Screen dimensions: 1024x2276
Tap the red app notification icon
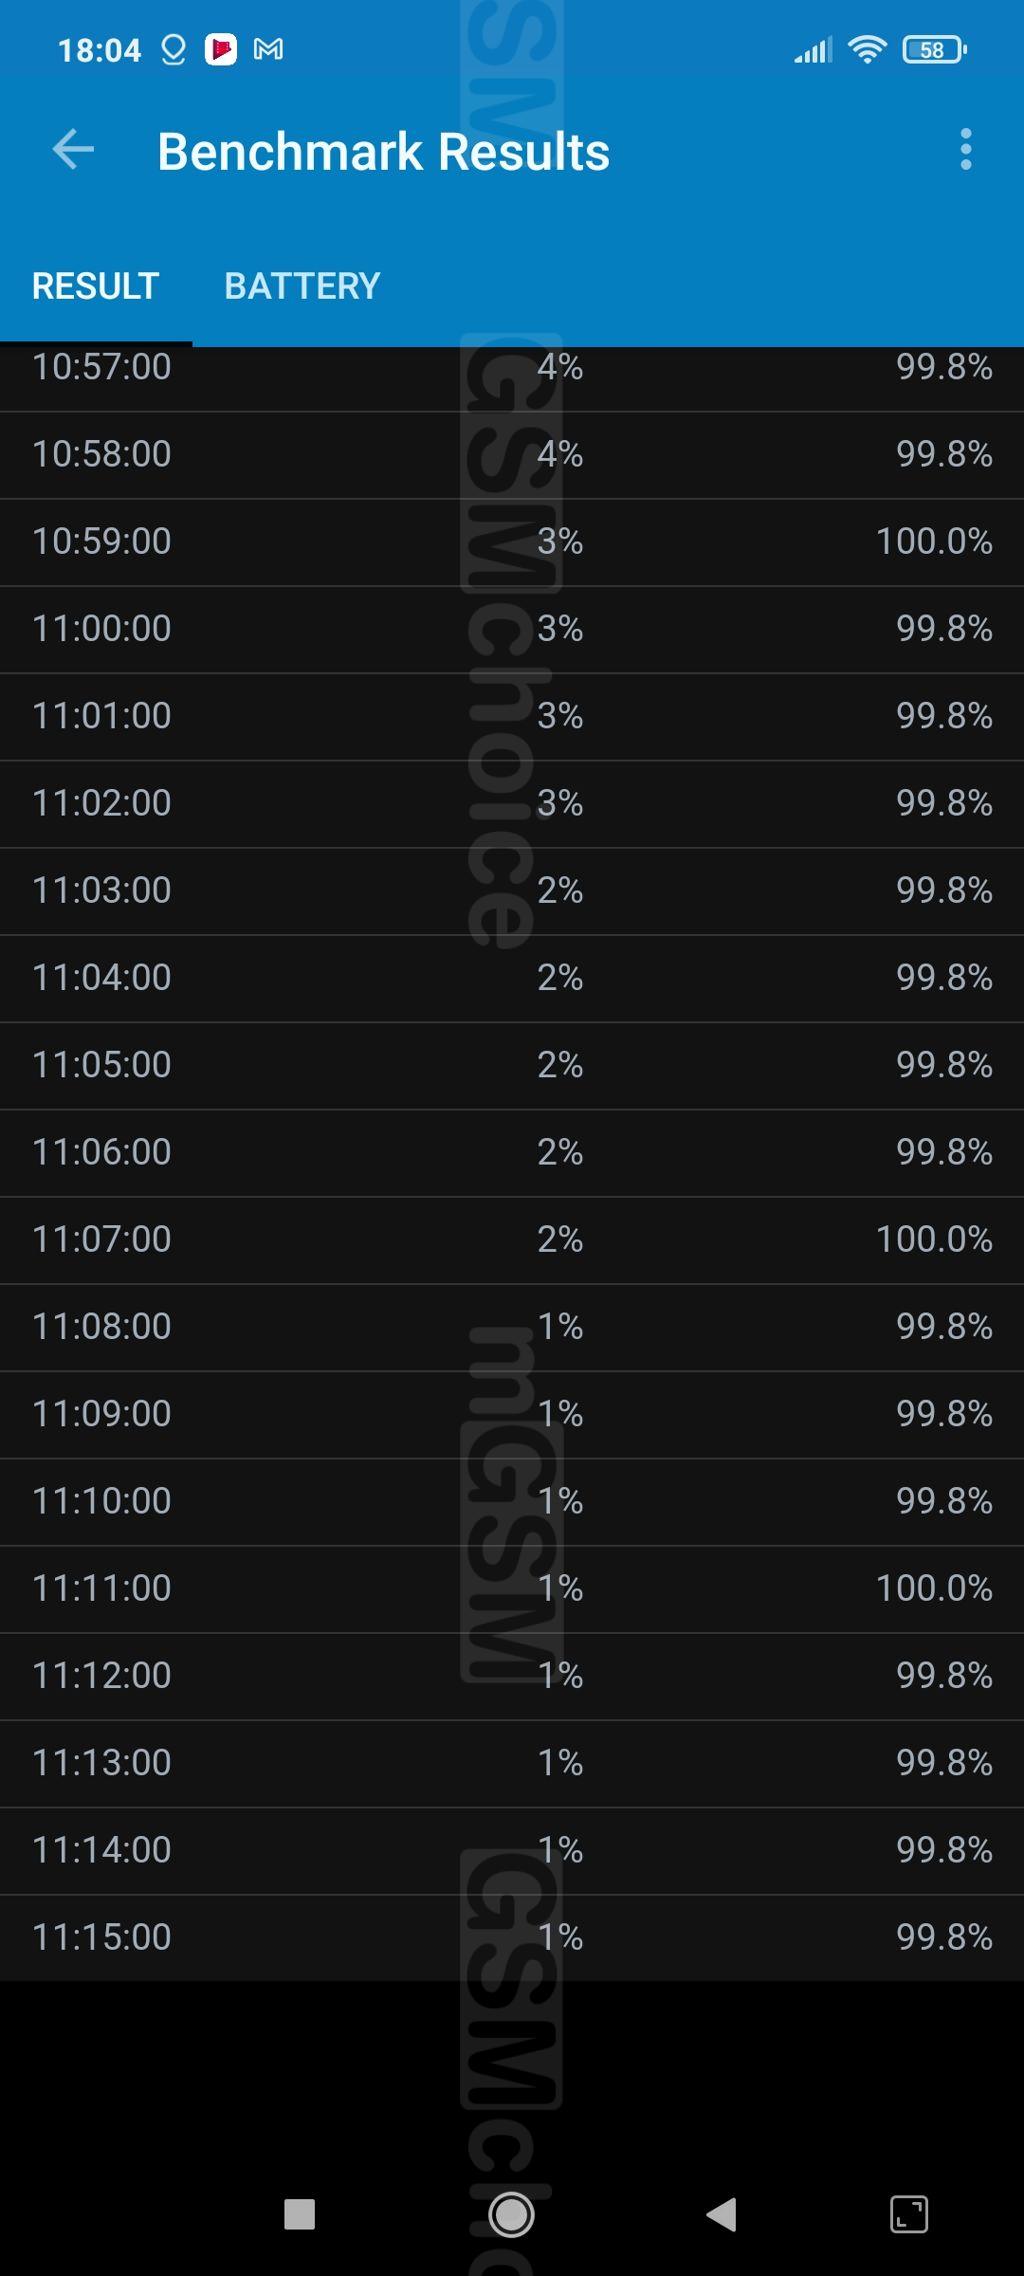coord(221,49)
